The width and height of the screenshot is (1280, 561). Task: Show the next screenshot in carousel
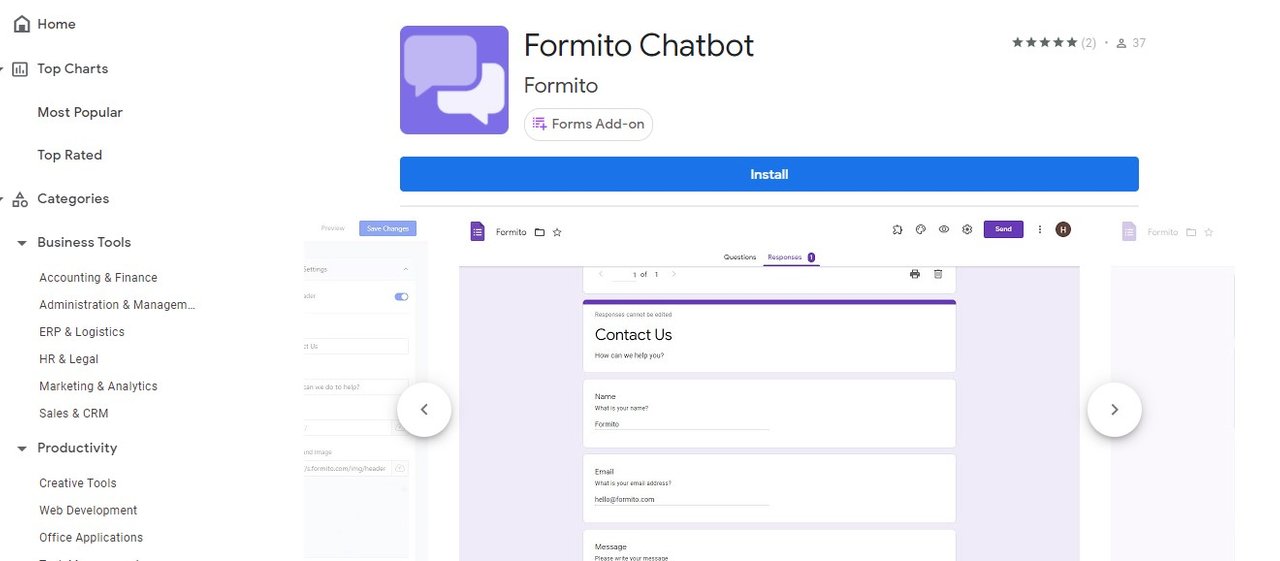(x=1114, y=409)
